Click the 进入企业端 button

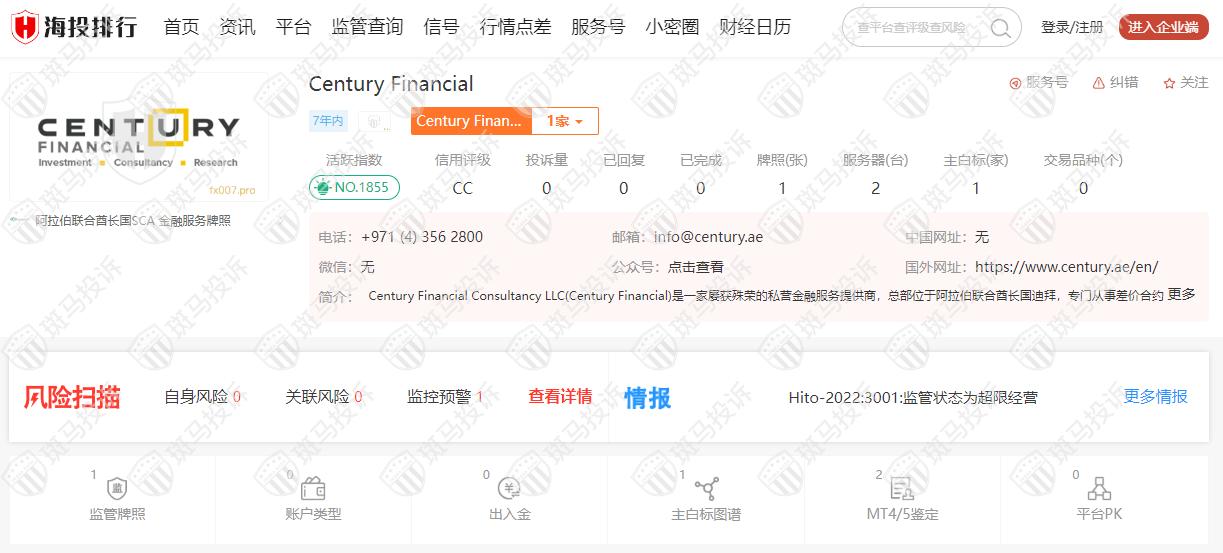pos(1163,27)
